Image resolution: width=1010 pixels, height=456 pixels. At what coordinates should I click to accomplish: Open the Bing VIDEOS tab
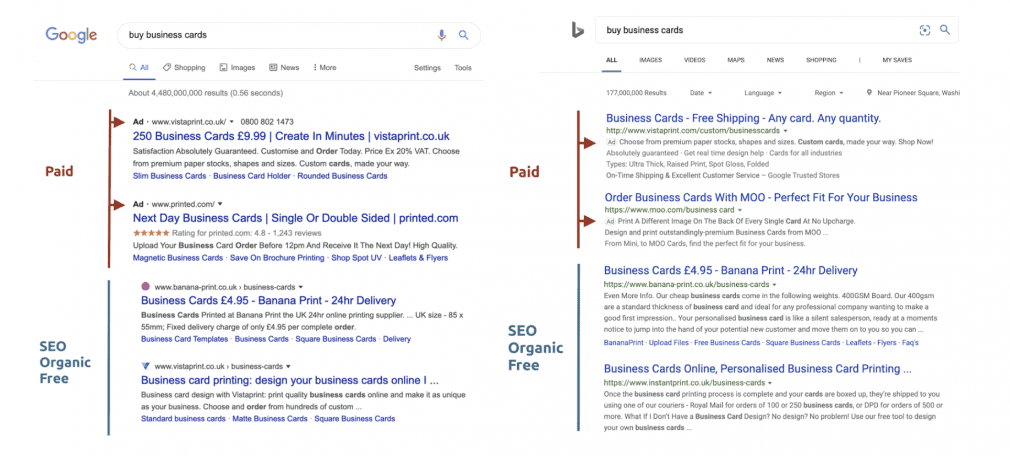click(x=694, y=60)
